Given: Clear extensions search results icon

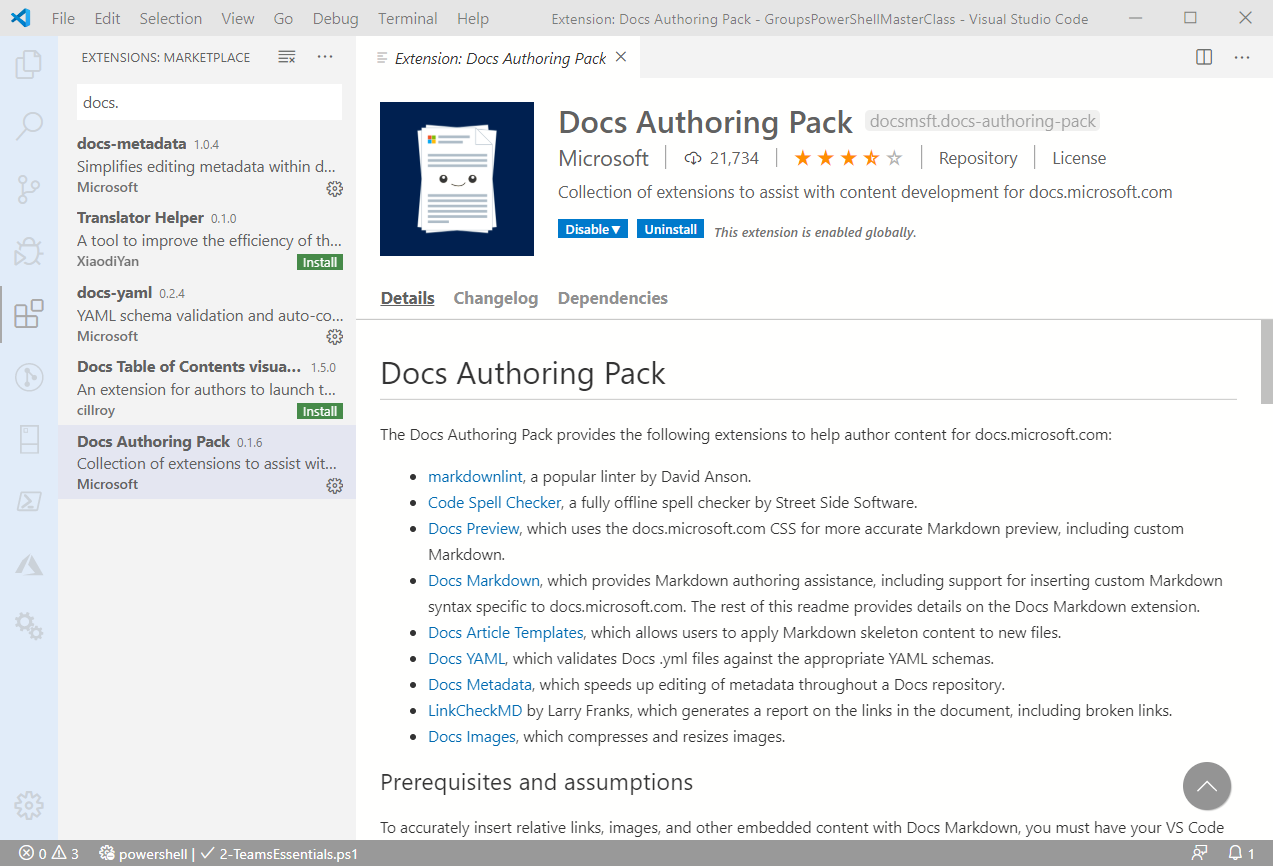Looking at the screenshot, I should click(287, 57).
